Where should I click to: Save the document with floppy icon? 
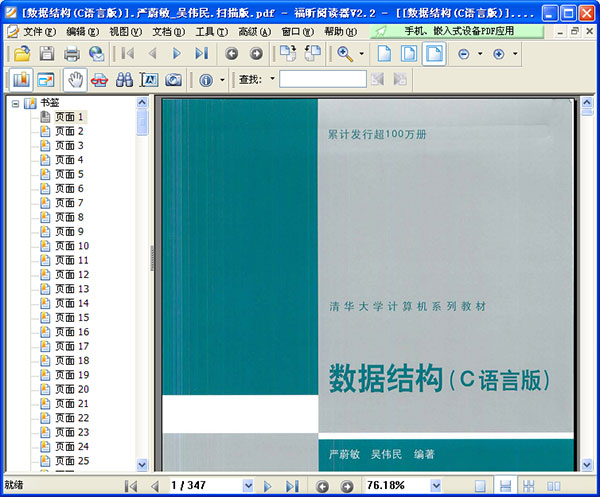[x=47, y=54]
